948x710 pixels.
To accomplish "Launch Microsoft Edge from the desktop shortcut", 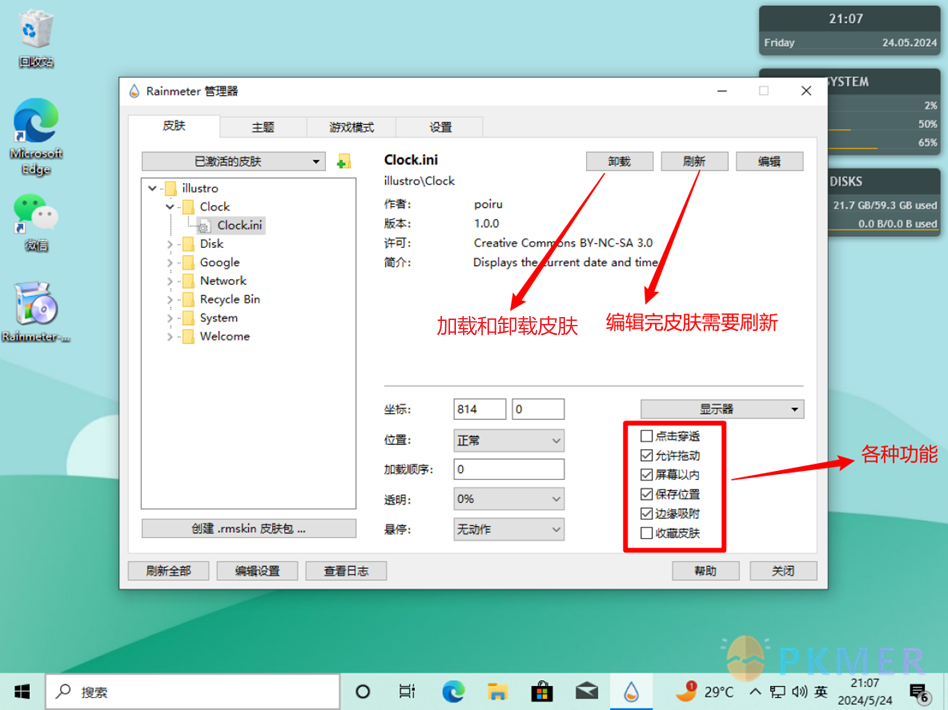I will coord(36,137).
